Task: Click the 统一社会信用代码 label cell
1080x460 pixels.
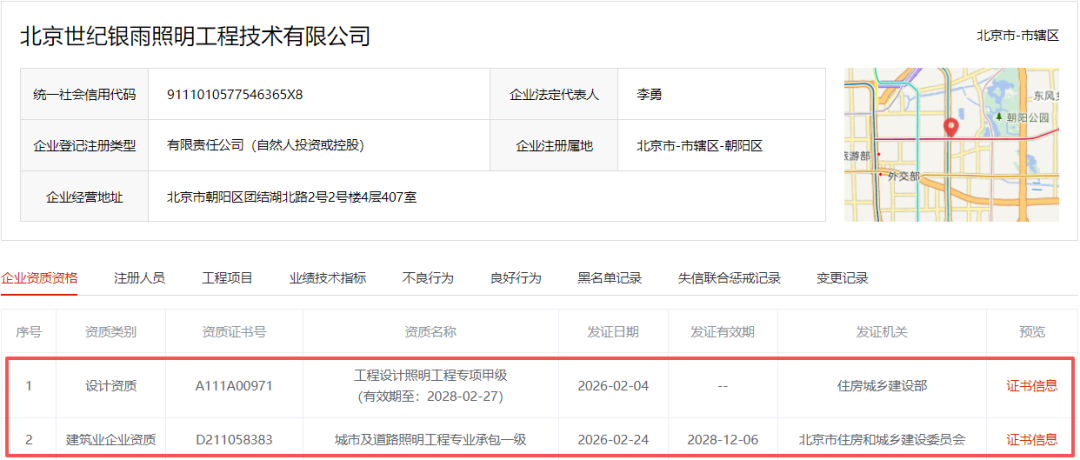Action: 85,94
